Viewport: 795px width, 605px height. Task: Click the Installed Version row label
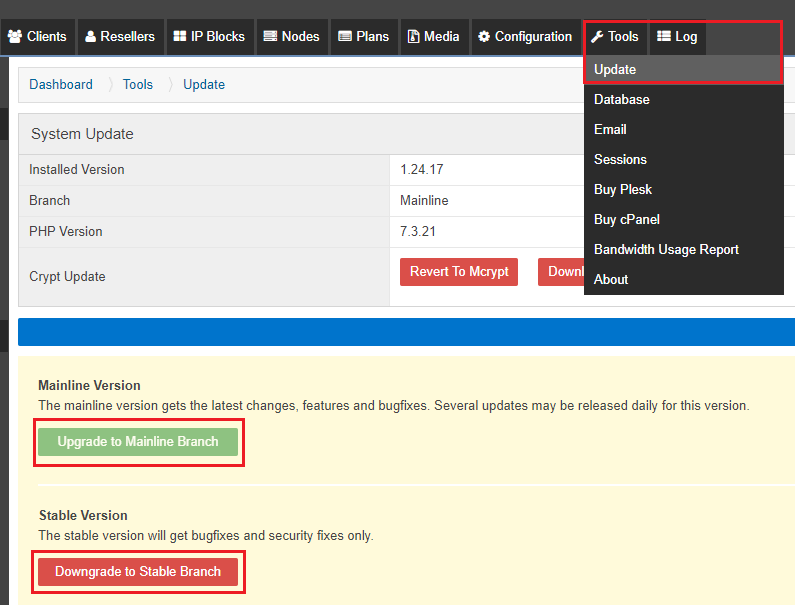point(77,169)
